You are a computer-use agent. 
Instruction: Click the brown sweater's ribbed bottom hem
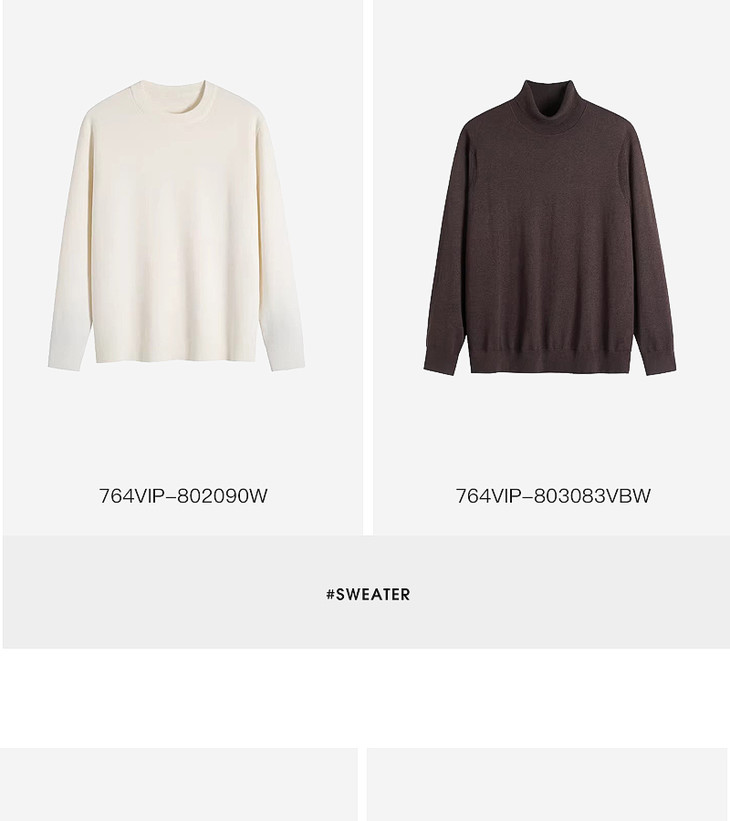[550, 360]
